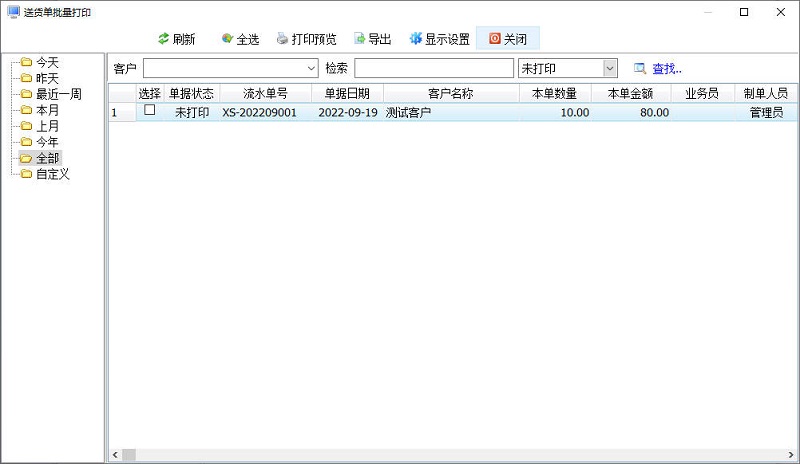This screenshot has width=800, height=464.
Task: Sort by the 单据日期 column header
Action: [x=347, y=93]
